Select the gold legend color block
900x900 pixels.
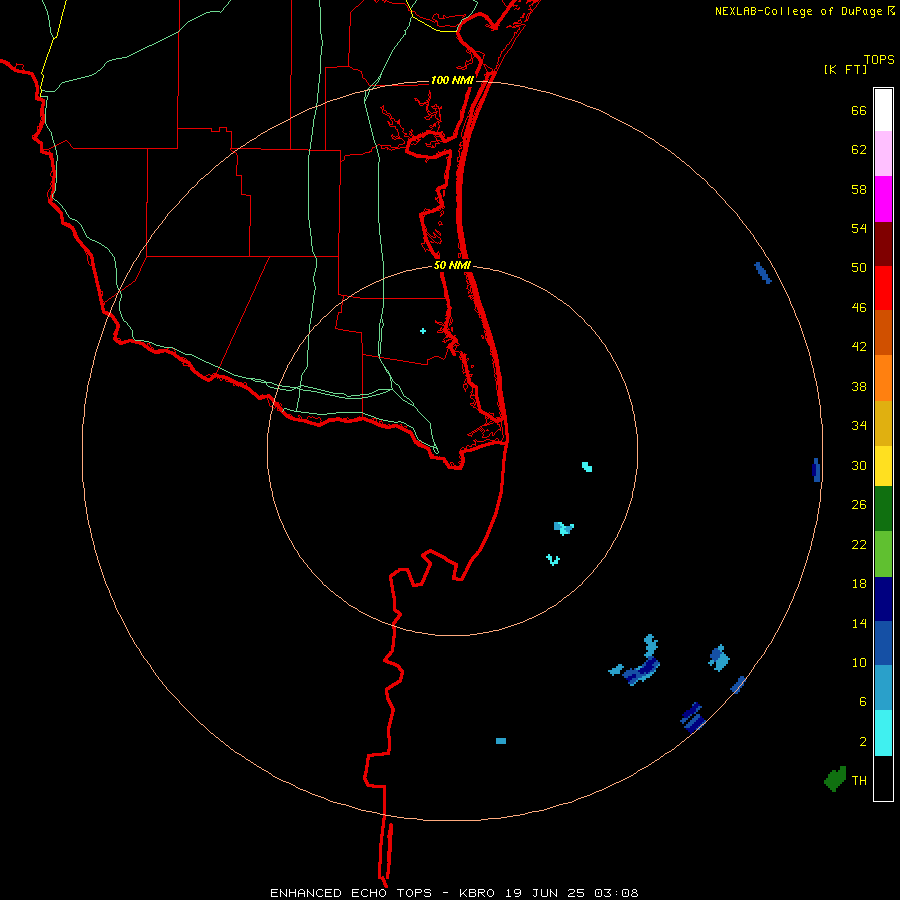click(883, 423)
